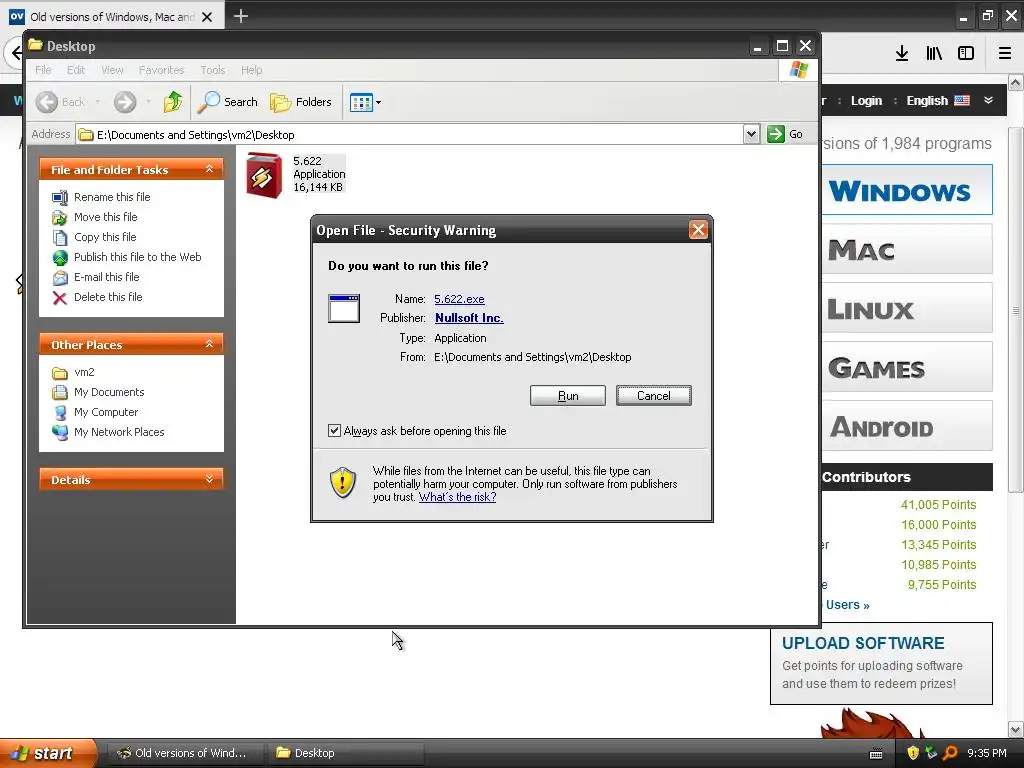The image size is (1024, 768).
Task: Click the security shield tray icon
Action: (913, 753)
